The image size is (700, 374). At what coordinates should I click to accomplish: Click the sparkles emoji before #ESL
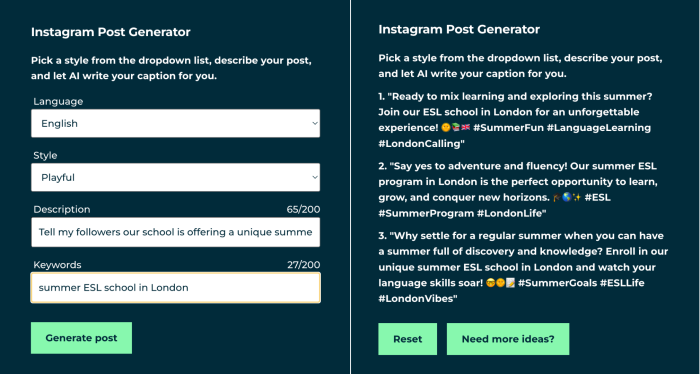(577, 197)
